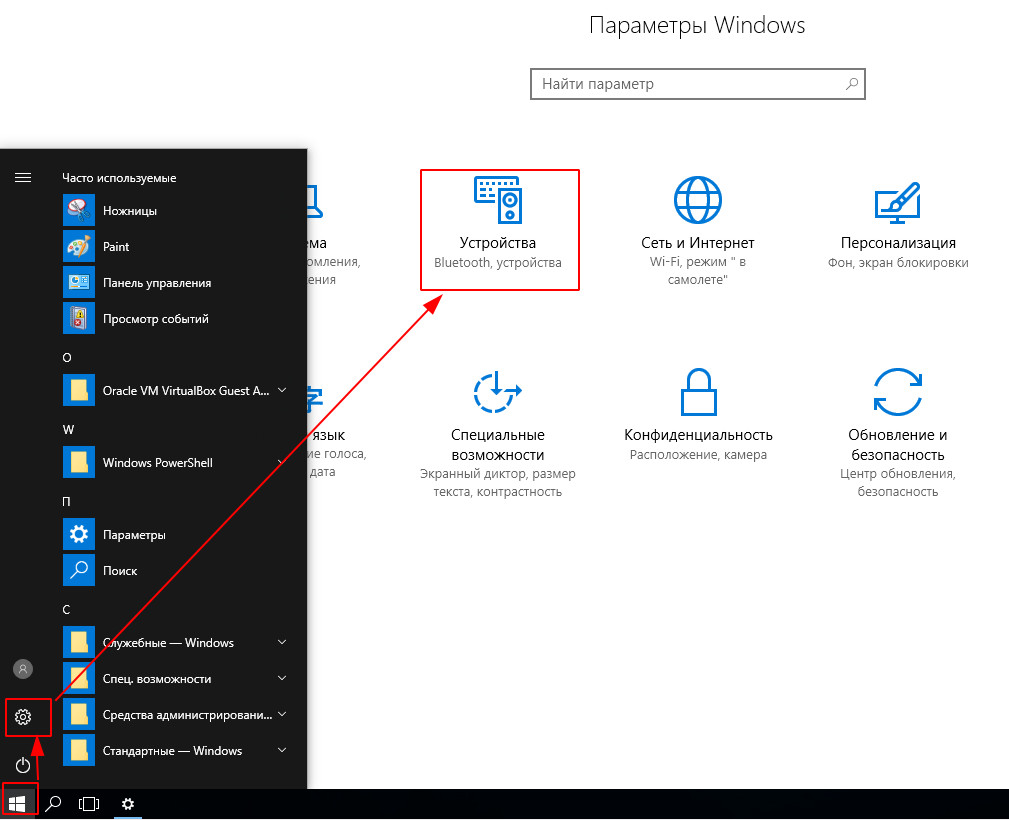Click the hamburger menu at top of Start

click(23, 178)
